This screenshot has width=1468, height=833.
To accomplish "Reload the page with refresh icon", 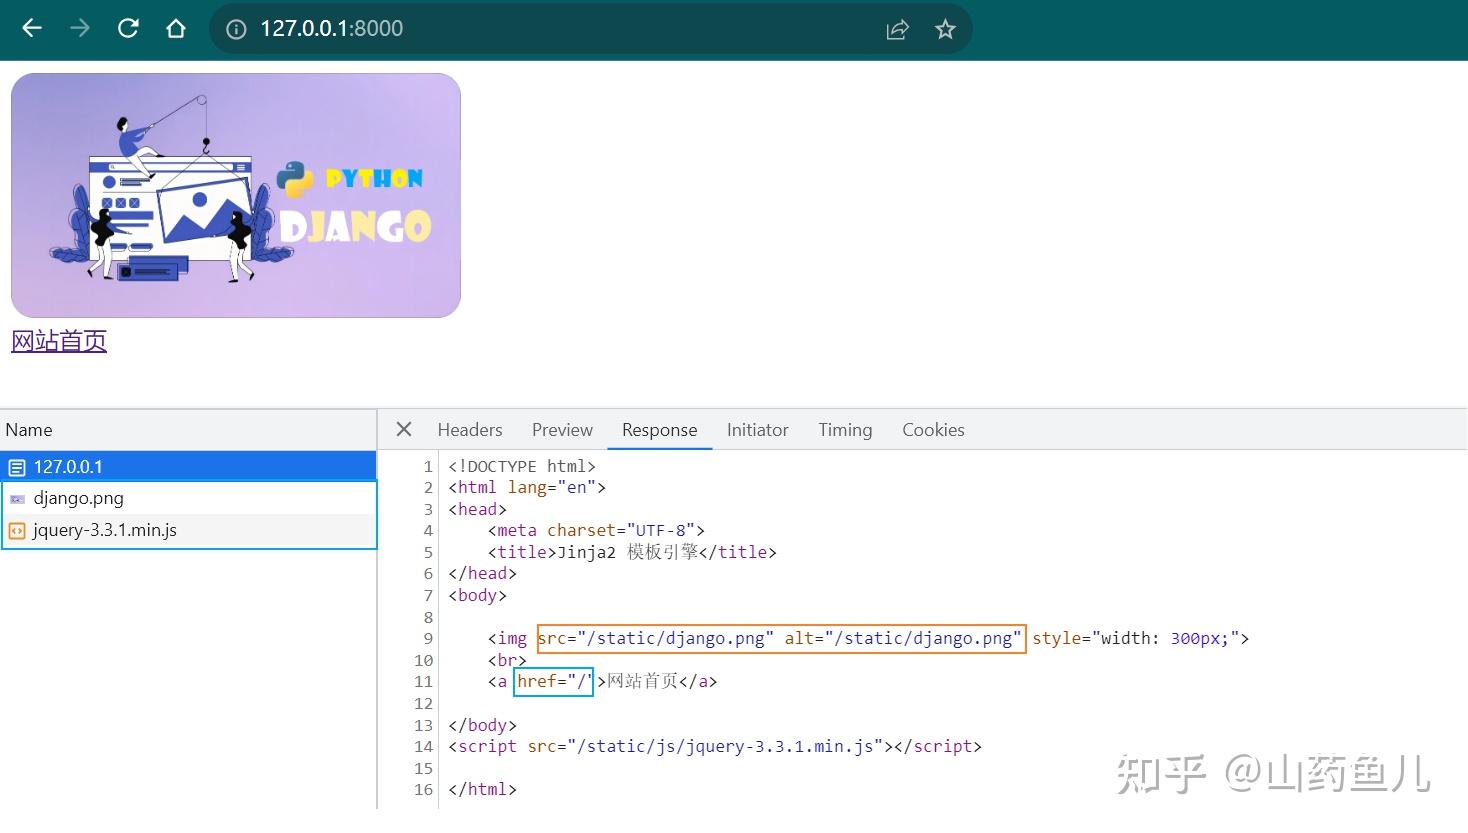I will tap(128, 28).
